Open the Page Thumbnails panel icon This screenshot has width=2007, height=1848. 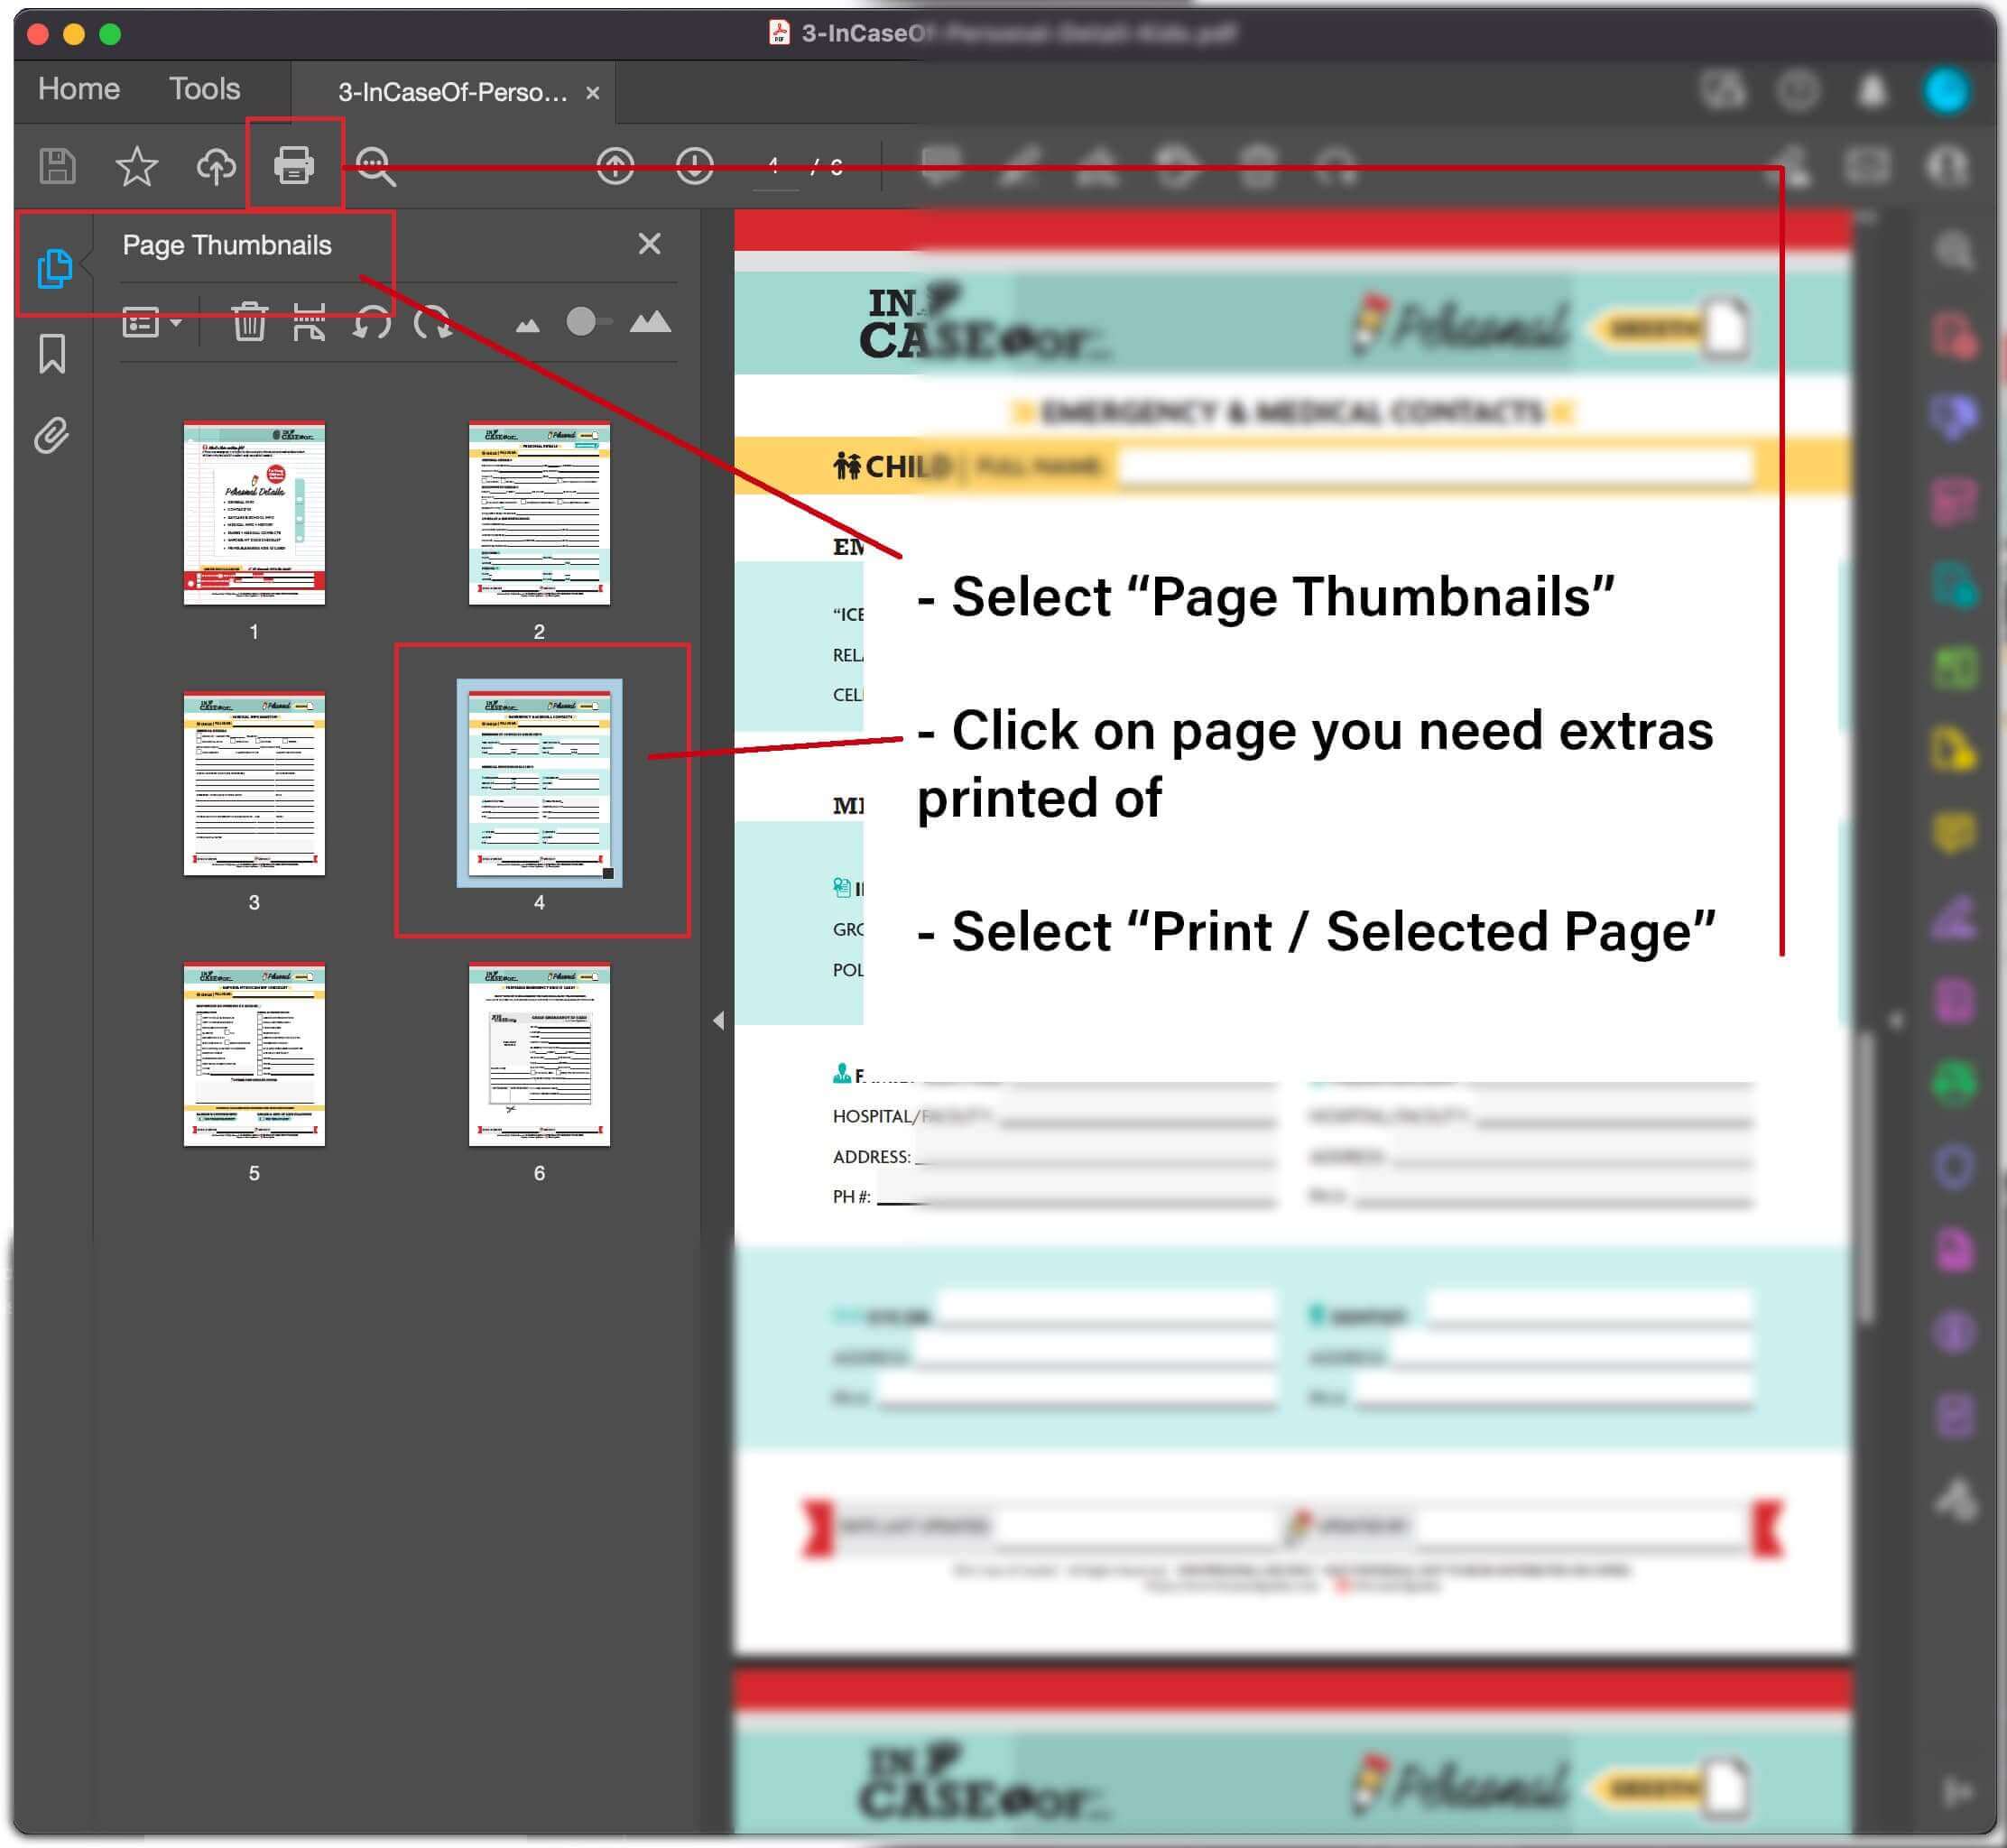pos(54,267)
